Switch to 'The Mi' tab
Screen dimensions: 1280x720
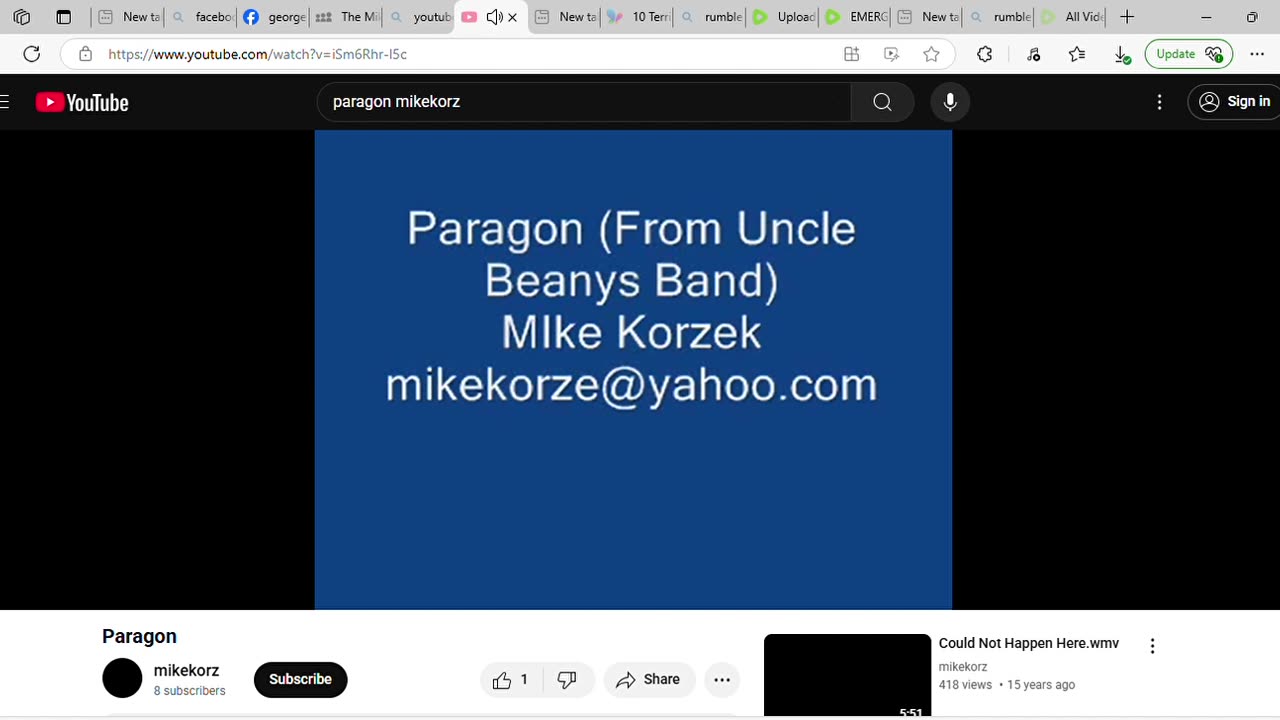click(x=346, y=17)
